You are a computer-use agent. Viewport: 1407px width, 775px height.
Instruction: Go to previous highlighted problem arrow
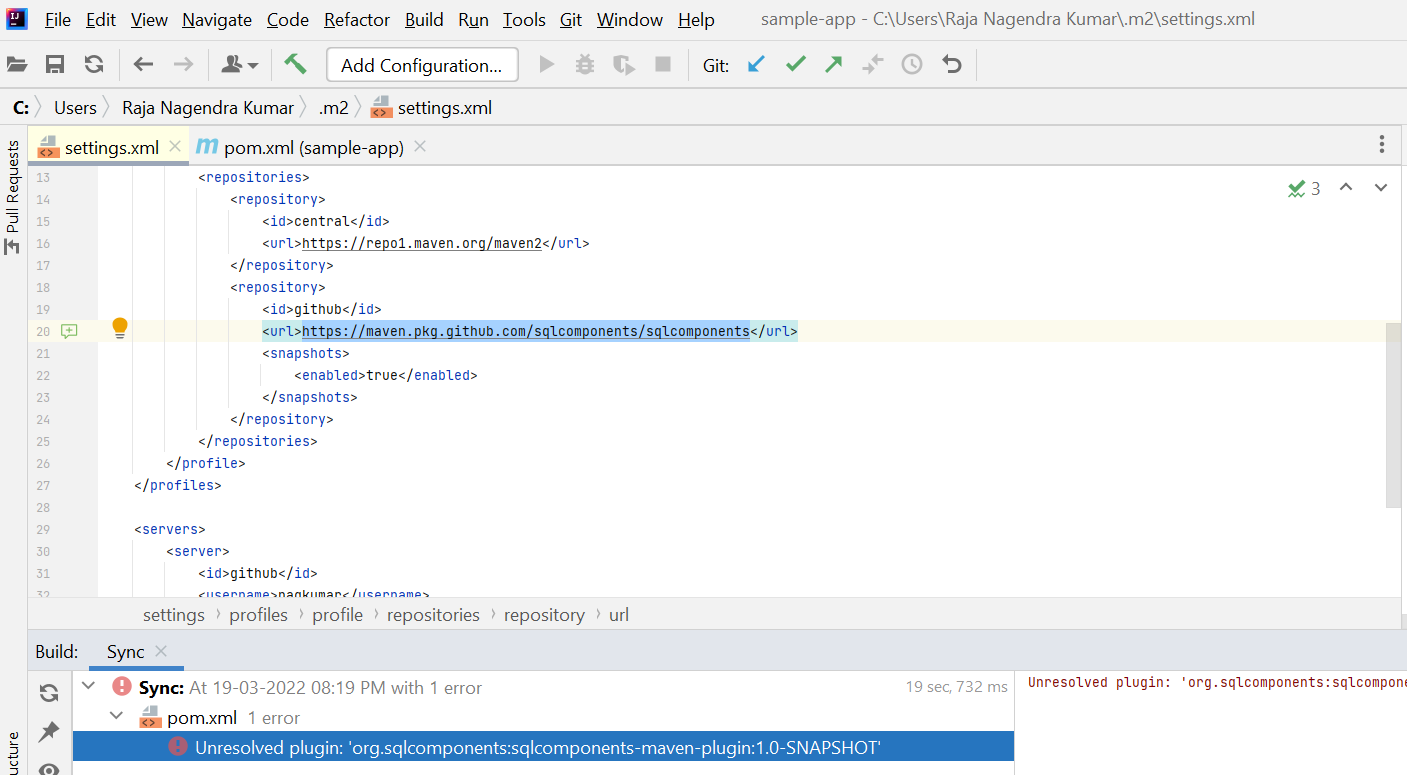[1346, 187]
